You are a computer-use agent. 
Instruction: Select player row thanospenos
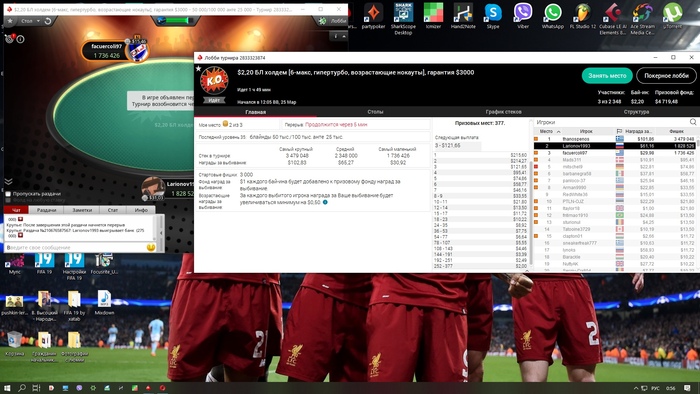click(x=615, y=139)
